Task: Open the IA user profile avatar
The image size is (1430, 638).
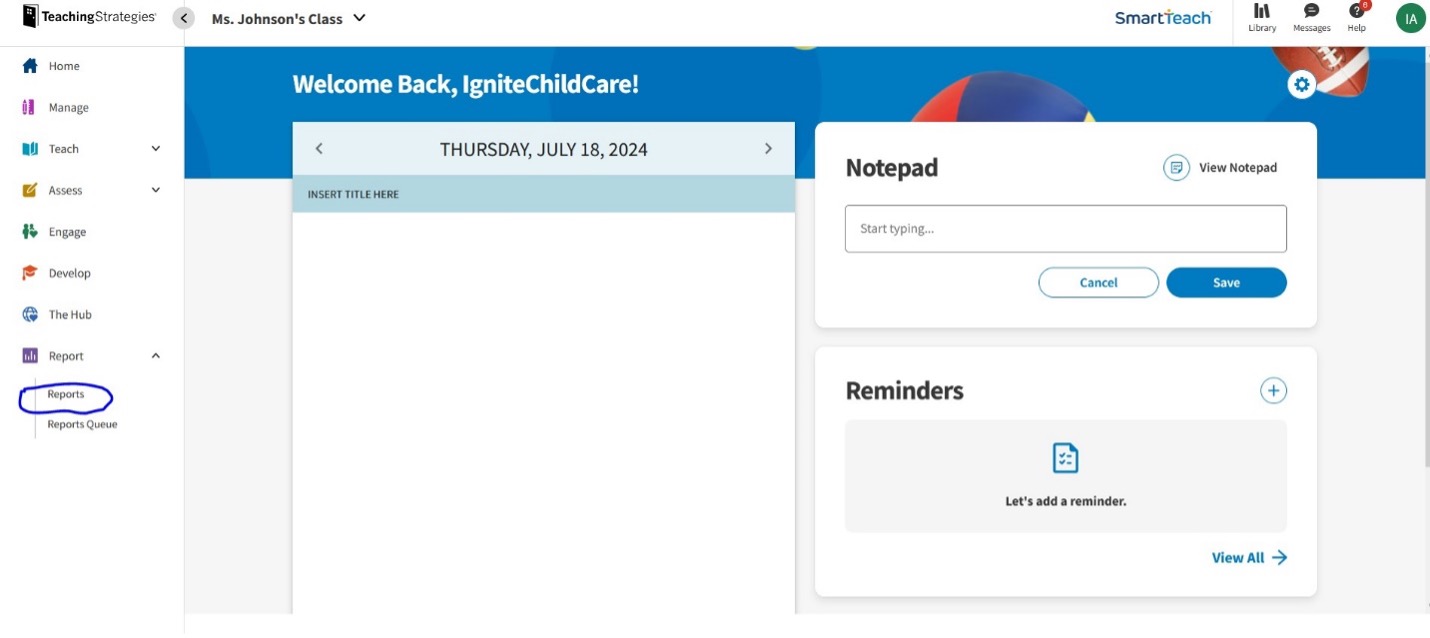Action: [1410, 18]
